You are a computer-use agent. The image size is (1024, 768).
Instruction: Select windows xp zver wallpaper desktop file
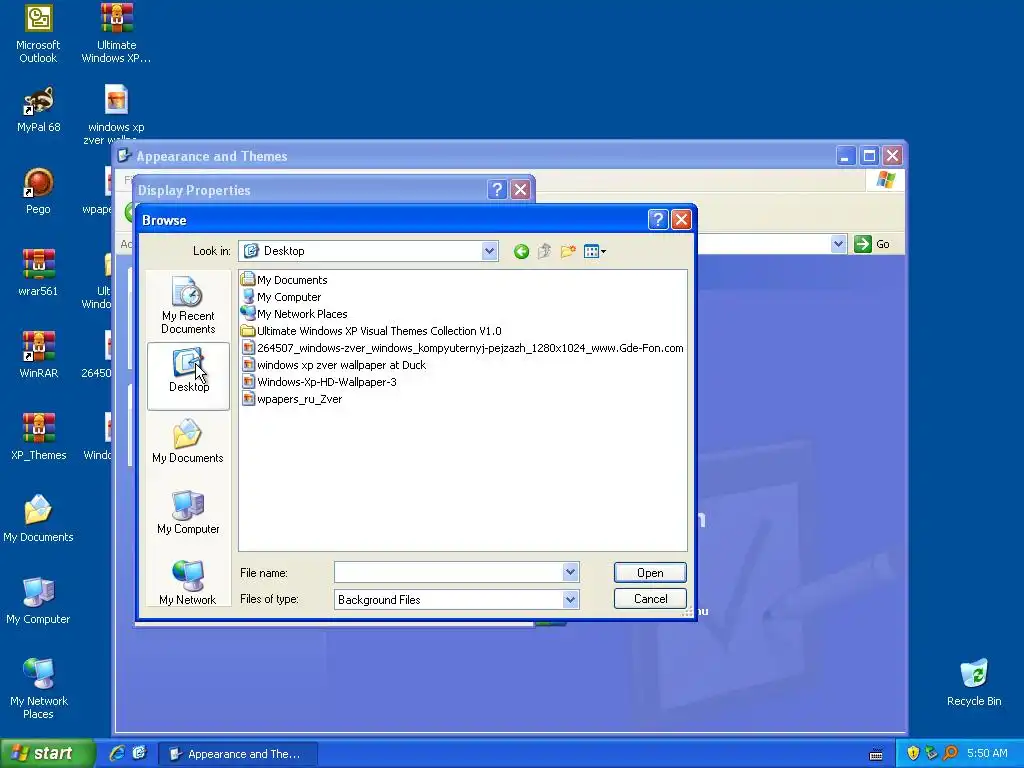[x=116, y=112]
